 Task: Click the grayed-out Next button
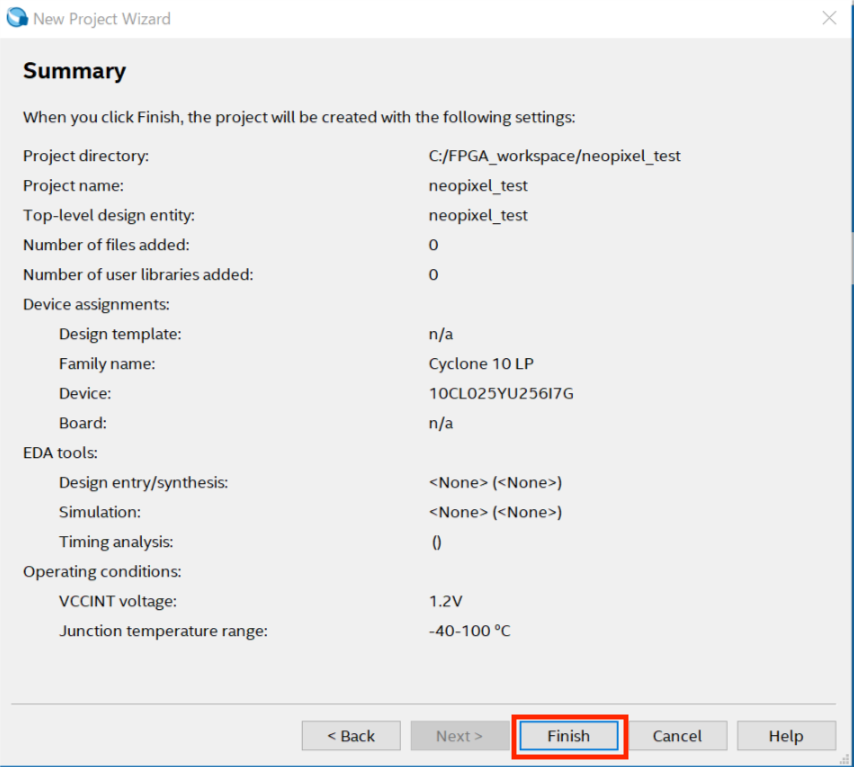click(x=459, y=736)
